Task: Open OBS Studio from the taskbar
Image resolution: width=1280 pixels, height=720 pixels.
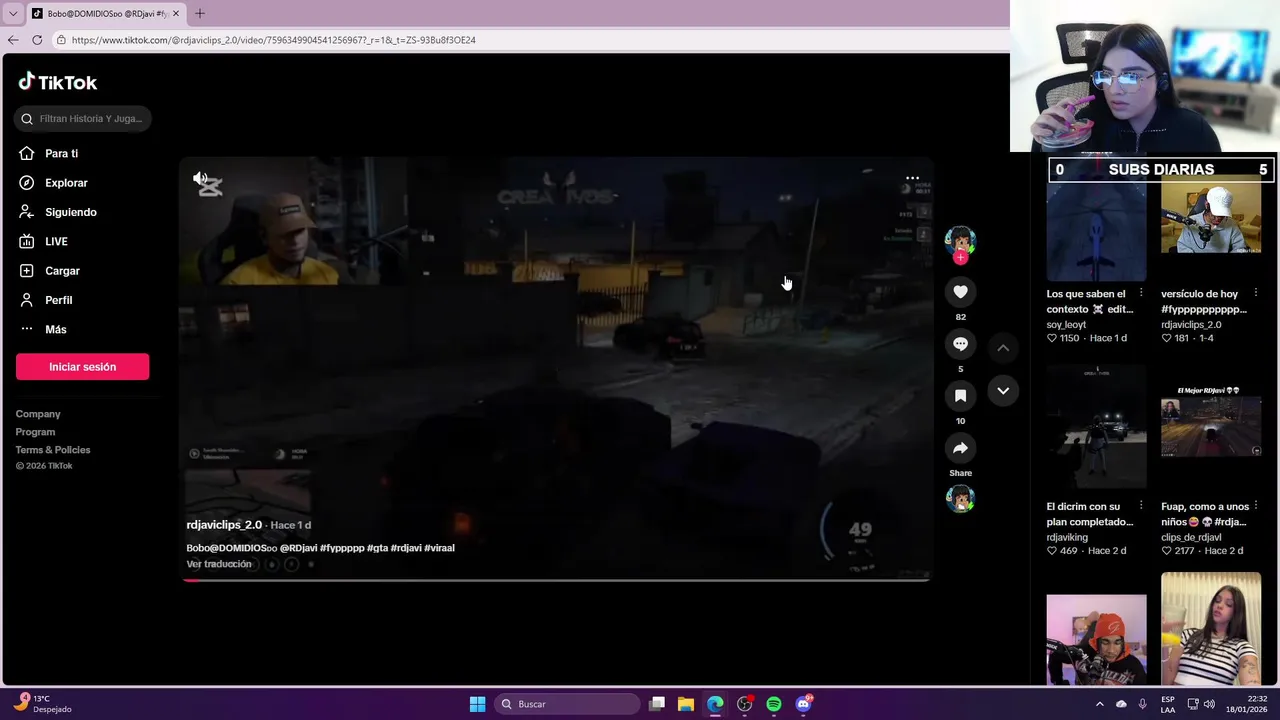Action: tap(744, 704)
